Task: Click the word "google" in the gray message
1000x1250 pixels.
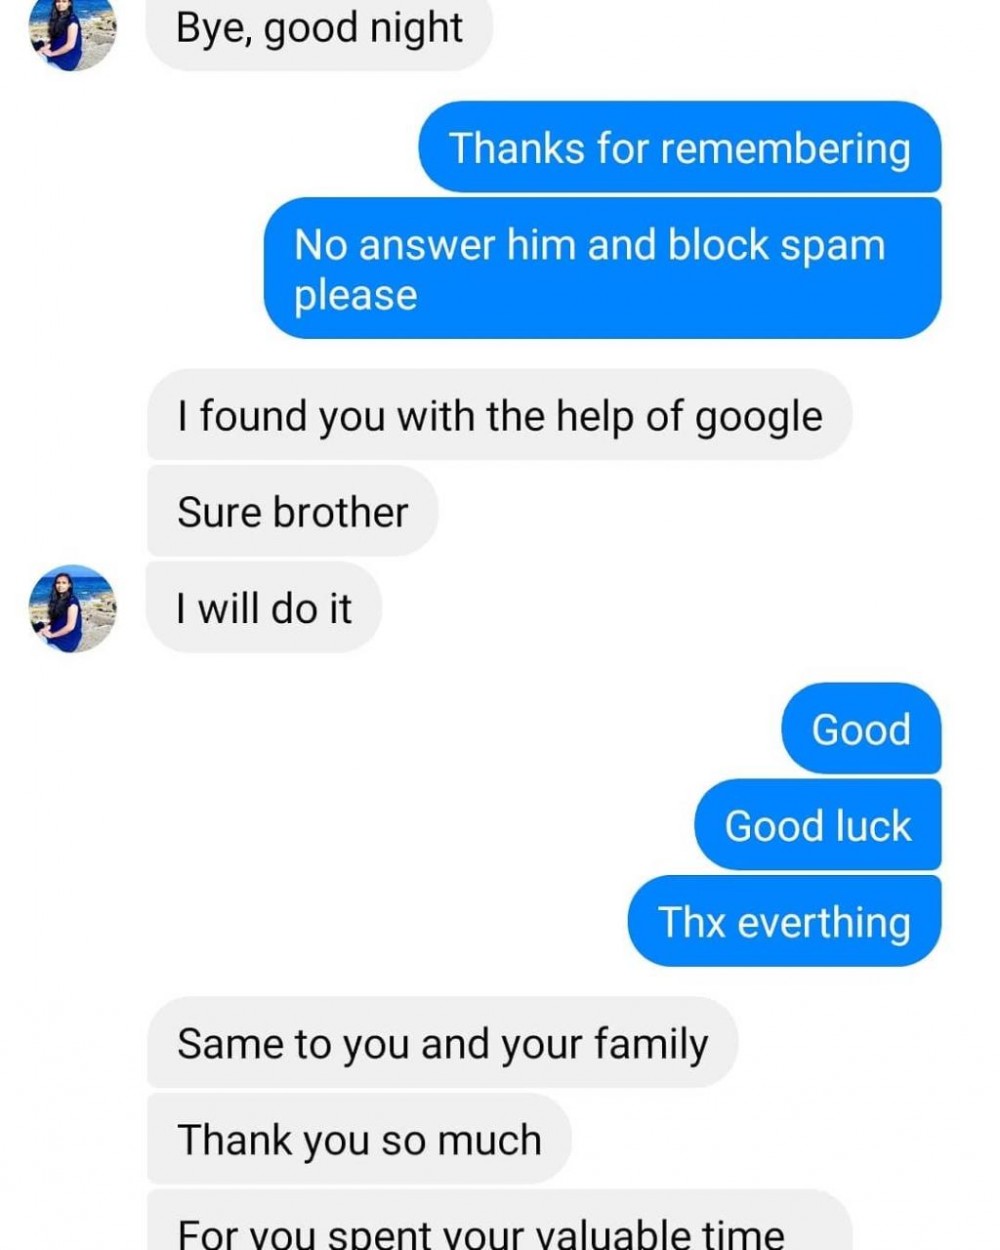Action: [758, 416]
